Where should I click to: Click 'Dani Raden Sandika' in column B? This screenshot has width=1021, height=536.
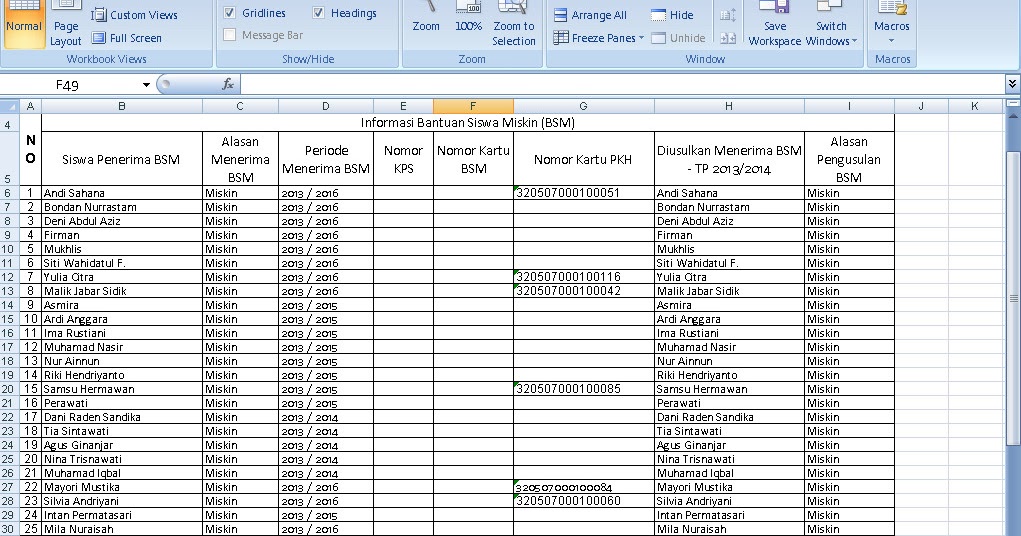tap(122, 417)
